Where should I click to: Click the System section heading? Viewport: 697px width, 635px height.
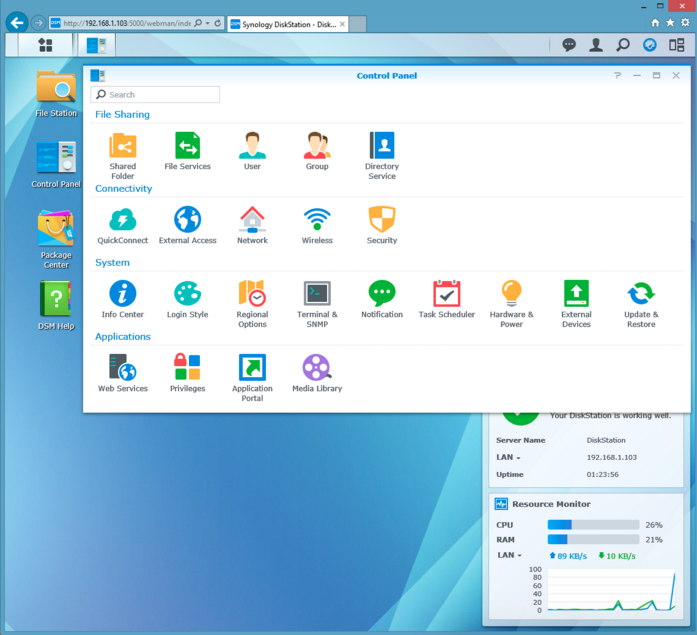112,263
